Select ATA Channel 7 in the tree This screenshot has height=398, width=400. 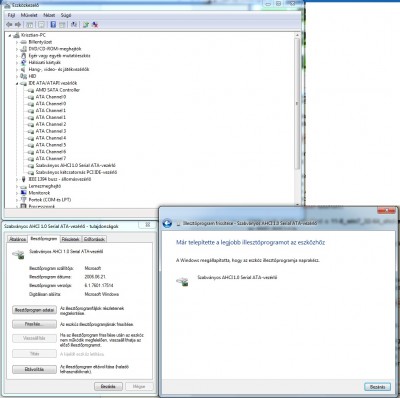coord(51,158)
